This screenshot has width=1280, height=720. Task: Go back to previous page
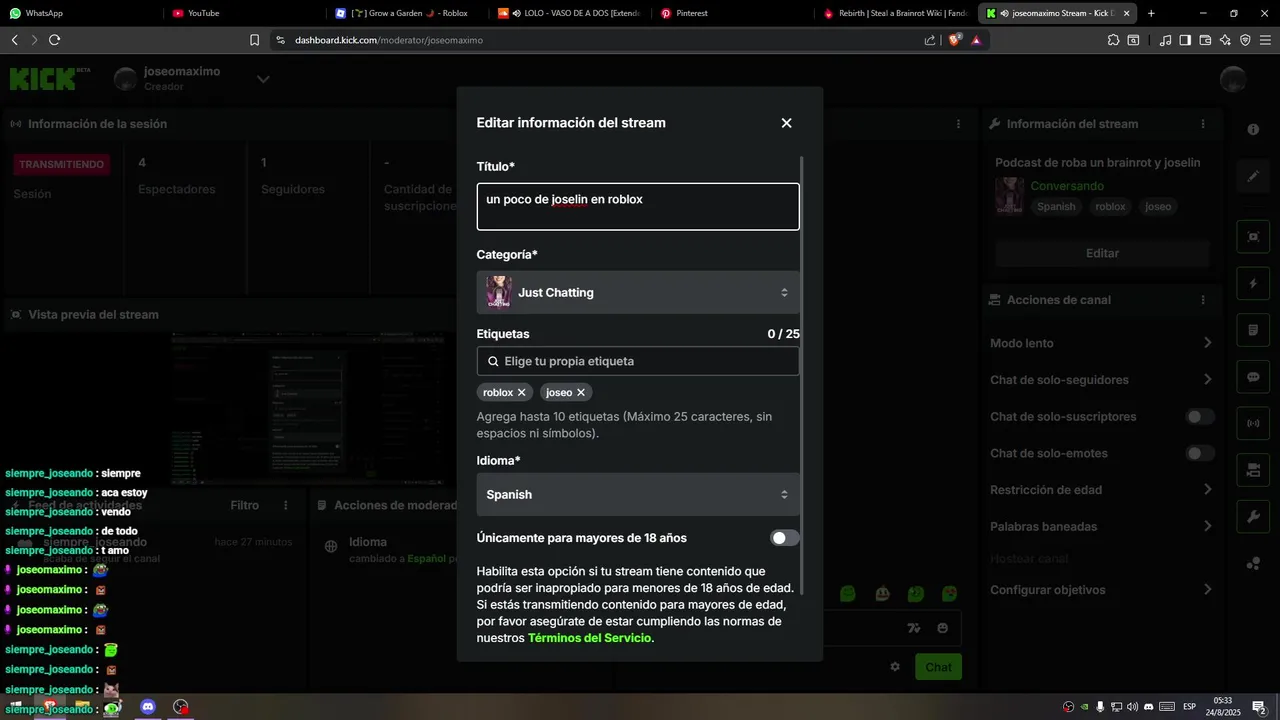tap(14, 40)
